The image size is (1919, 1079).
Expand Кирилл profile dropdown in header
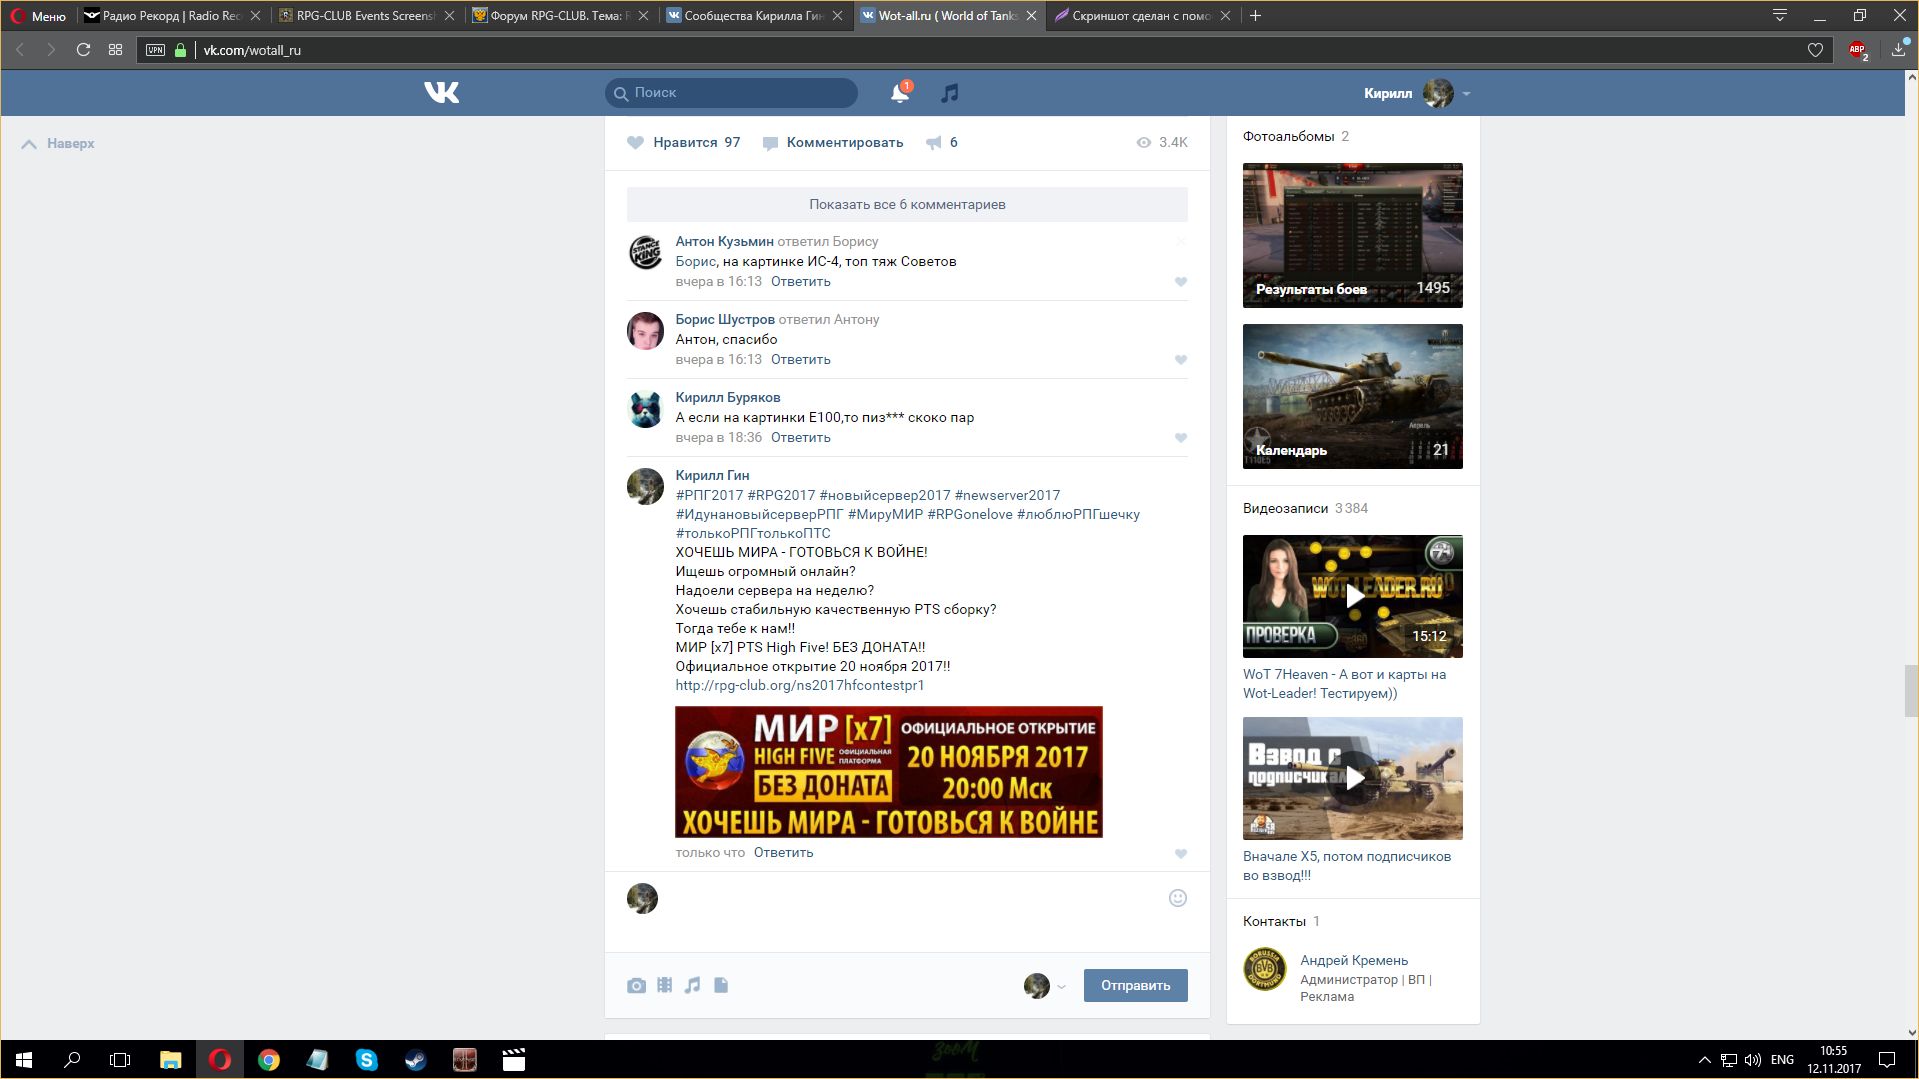(x=1466, y=94)
